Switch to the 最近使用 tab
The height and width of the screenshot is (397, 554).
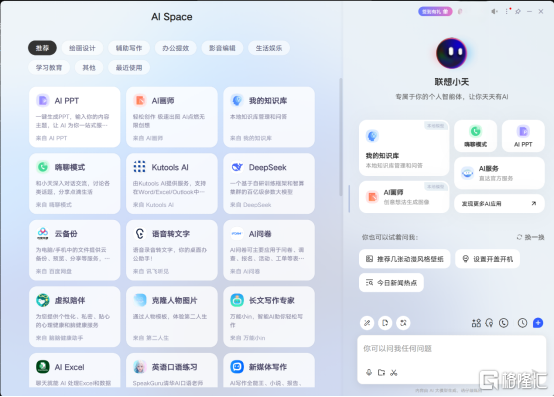coord(129,67)
